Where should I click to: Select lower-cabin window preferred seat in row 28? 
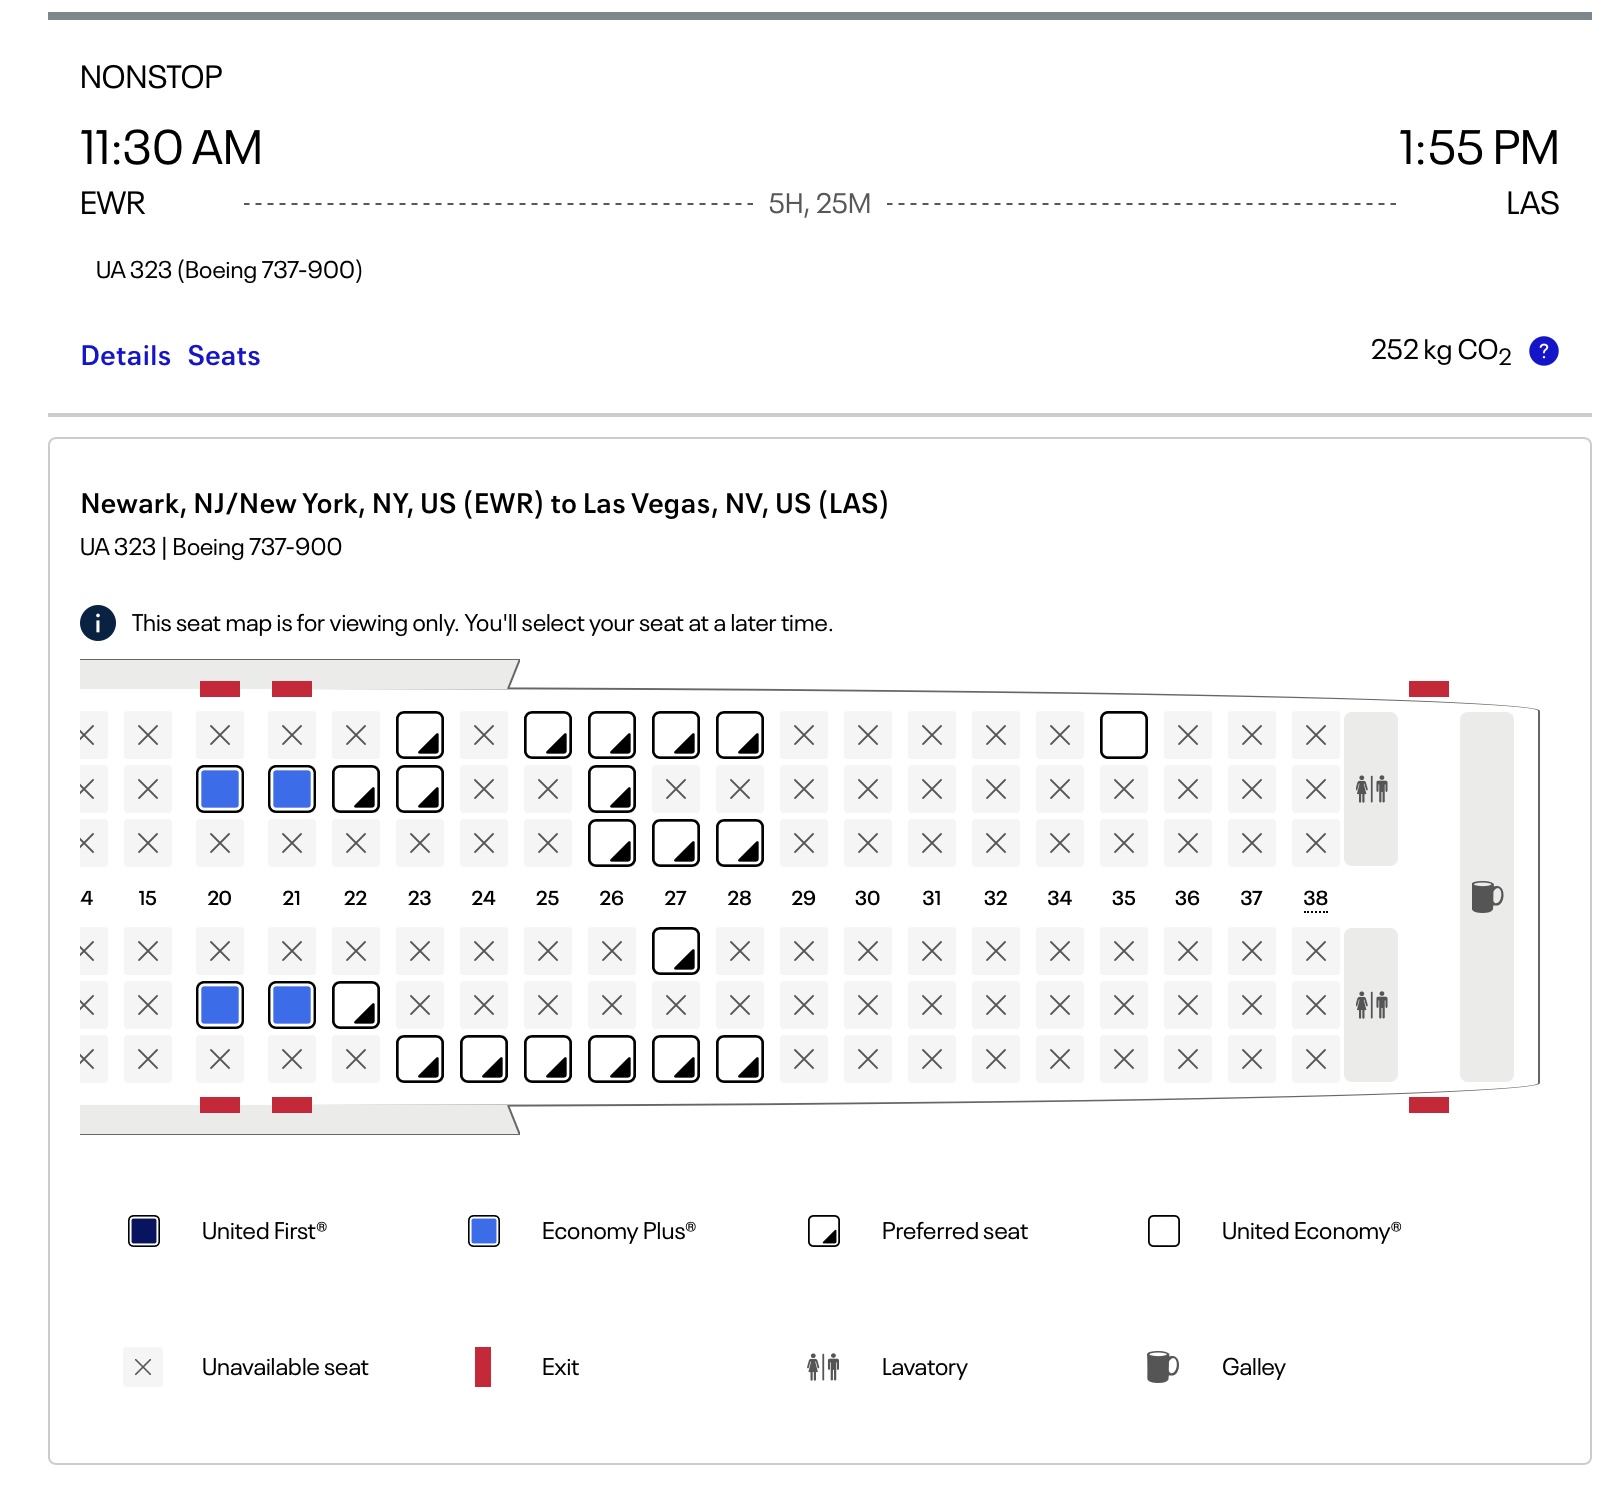(x=740, y=1059)
